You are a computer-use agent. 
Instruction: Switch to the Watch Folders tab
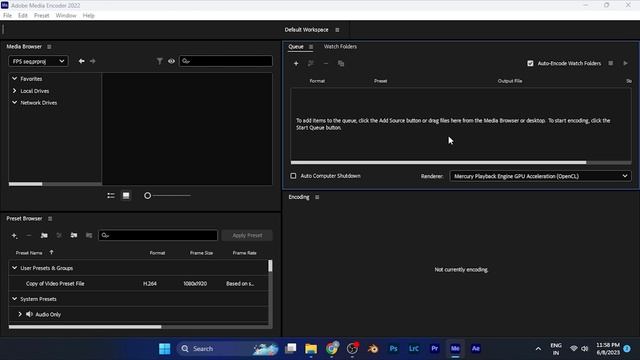(340, 47)
